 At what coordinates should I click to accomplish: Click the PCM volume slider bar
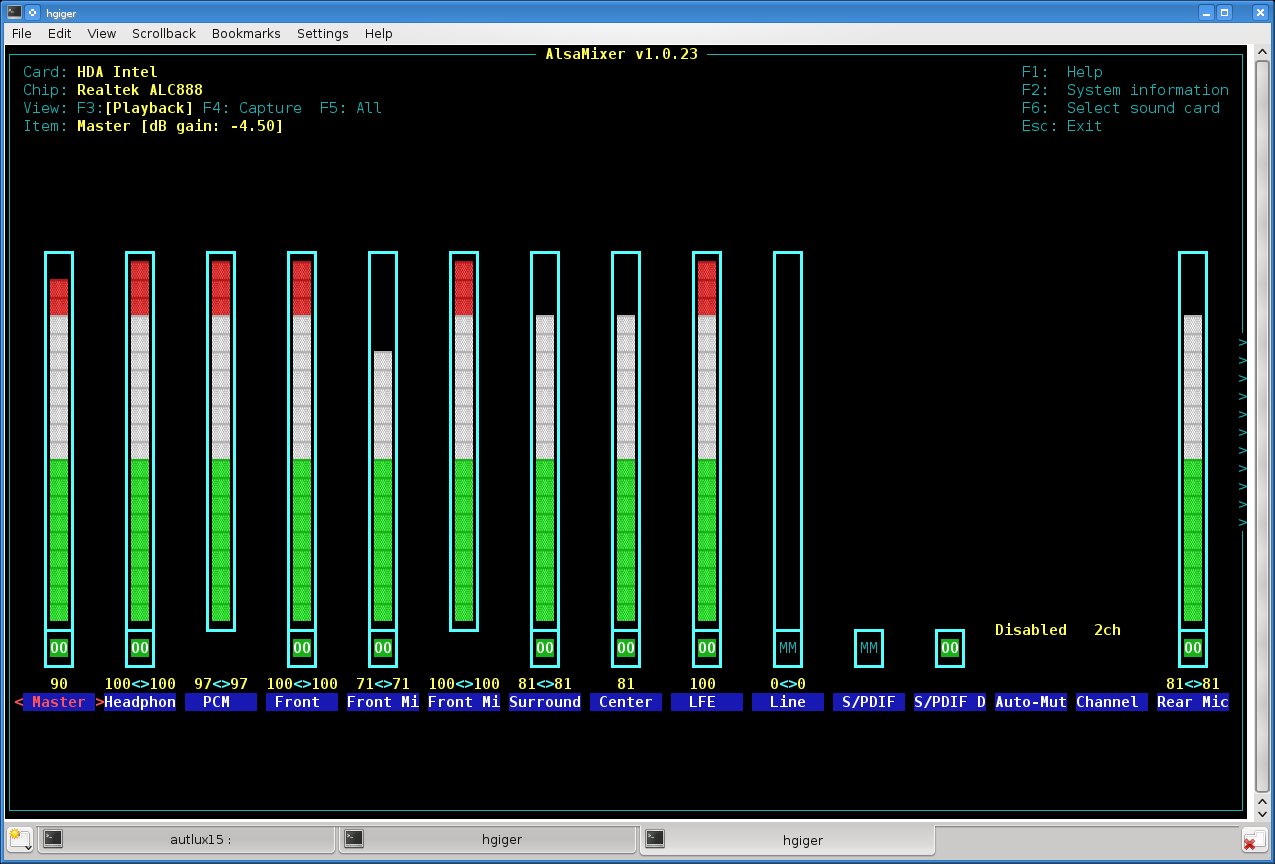coord(221,441)
